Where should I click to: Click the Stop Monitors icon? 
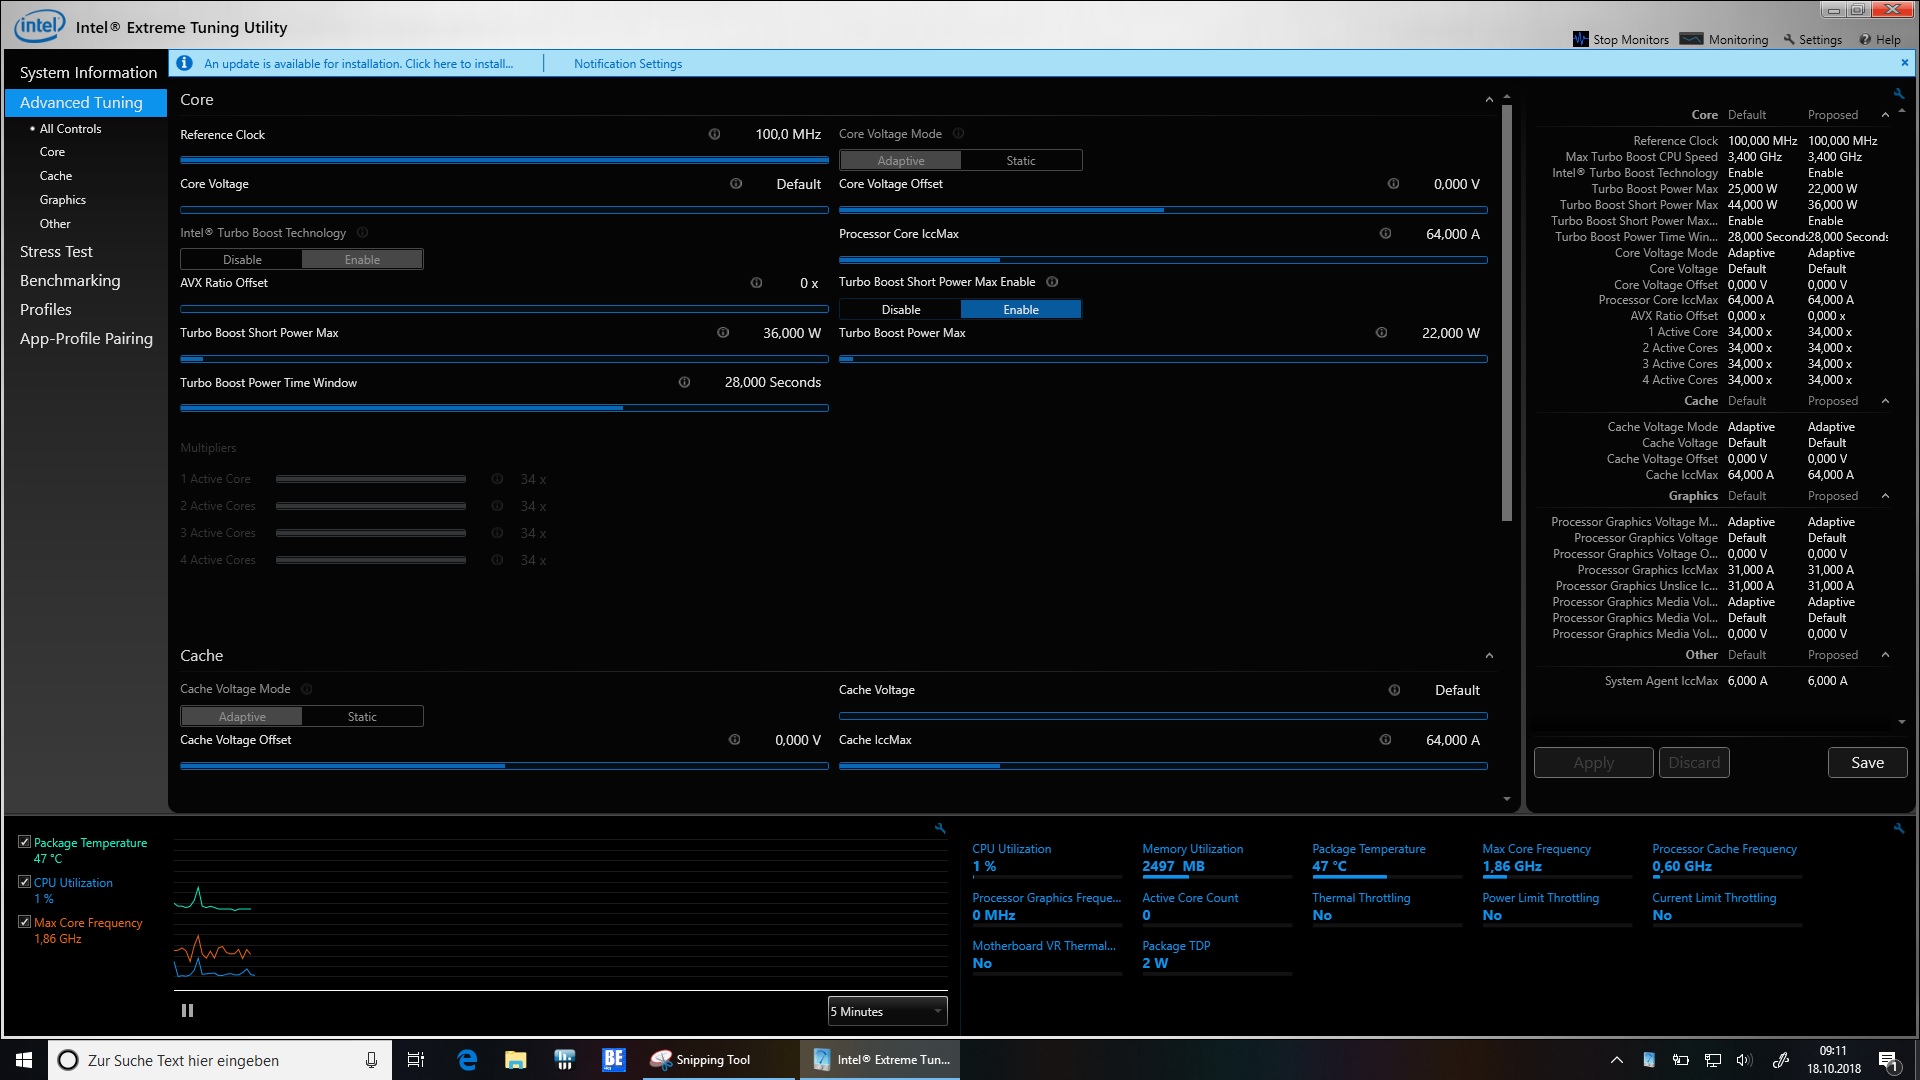pos(1581,39)
